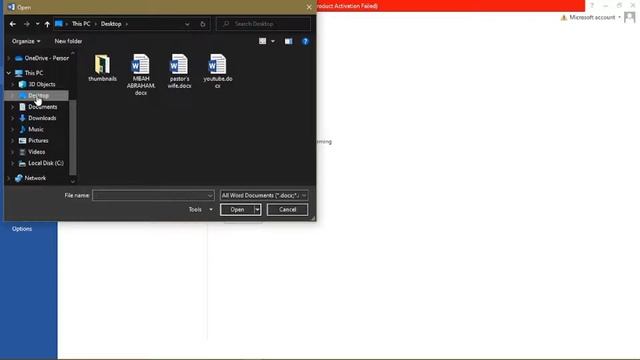Image resolution: width=640 pixels, height=360 pixels.
Task: Select the thumbnails folder
Action: tap(102, 68)
